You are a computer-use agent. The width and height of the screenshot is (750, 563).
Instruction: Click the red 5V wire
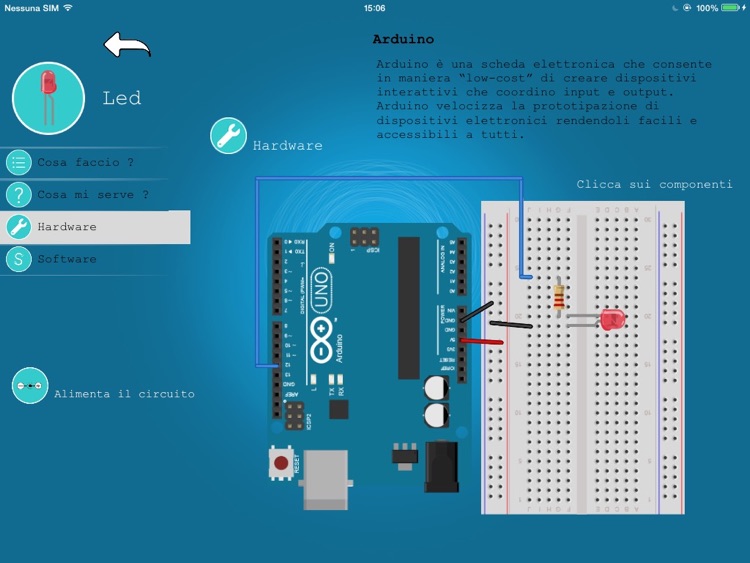[x=481, y=342]
